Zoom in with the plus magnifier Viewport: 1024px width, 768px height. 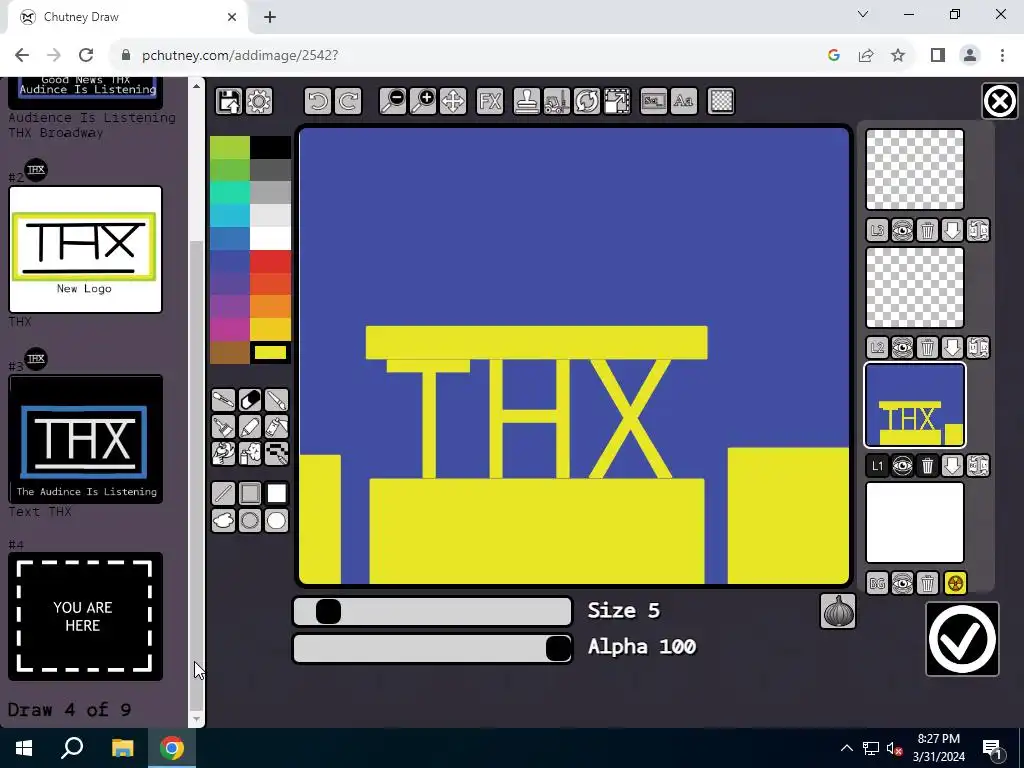423,101
